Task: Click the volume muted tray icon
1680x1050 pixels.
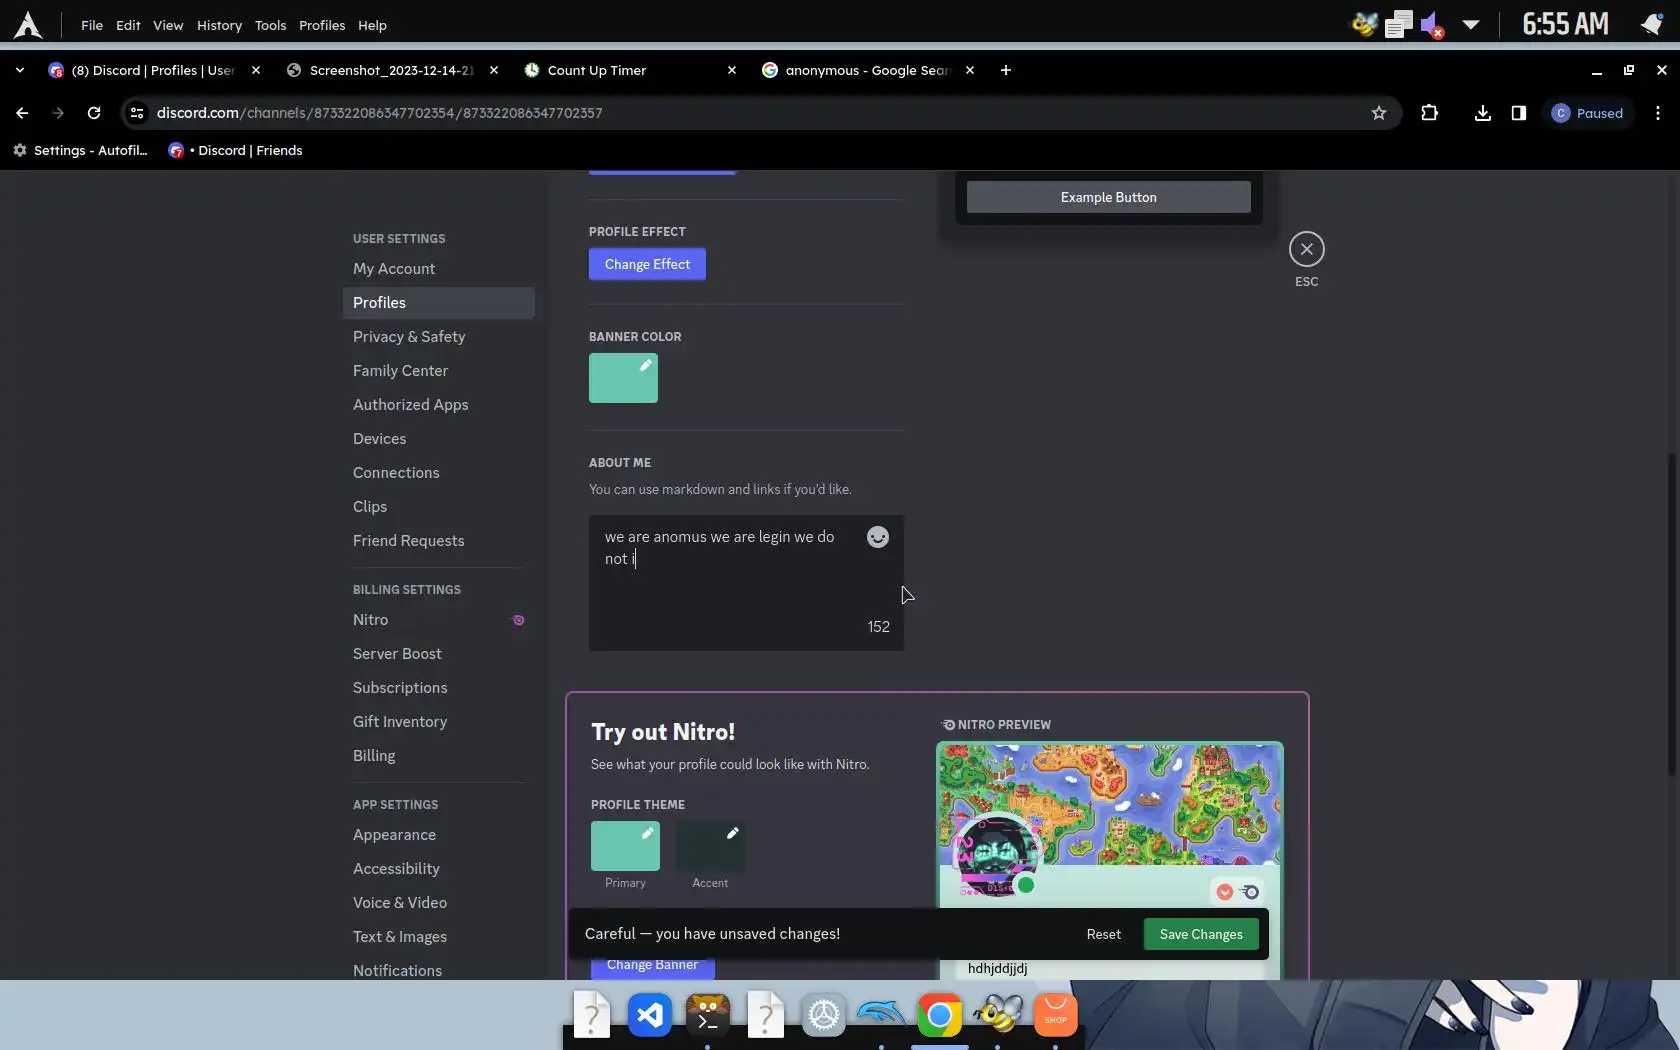Action: coord(1432,24)
